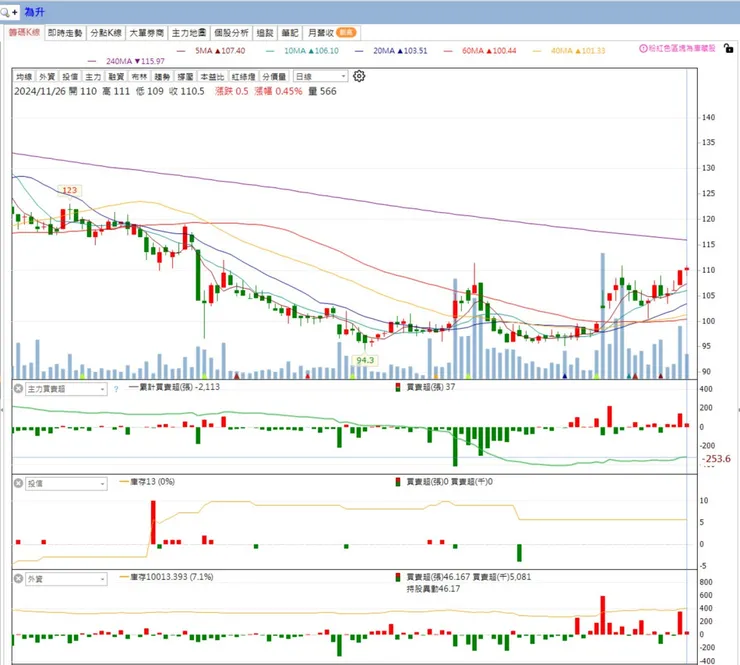
Task: Open the 投信 panel dropdown
Action: (66, 484)
